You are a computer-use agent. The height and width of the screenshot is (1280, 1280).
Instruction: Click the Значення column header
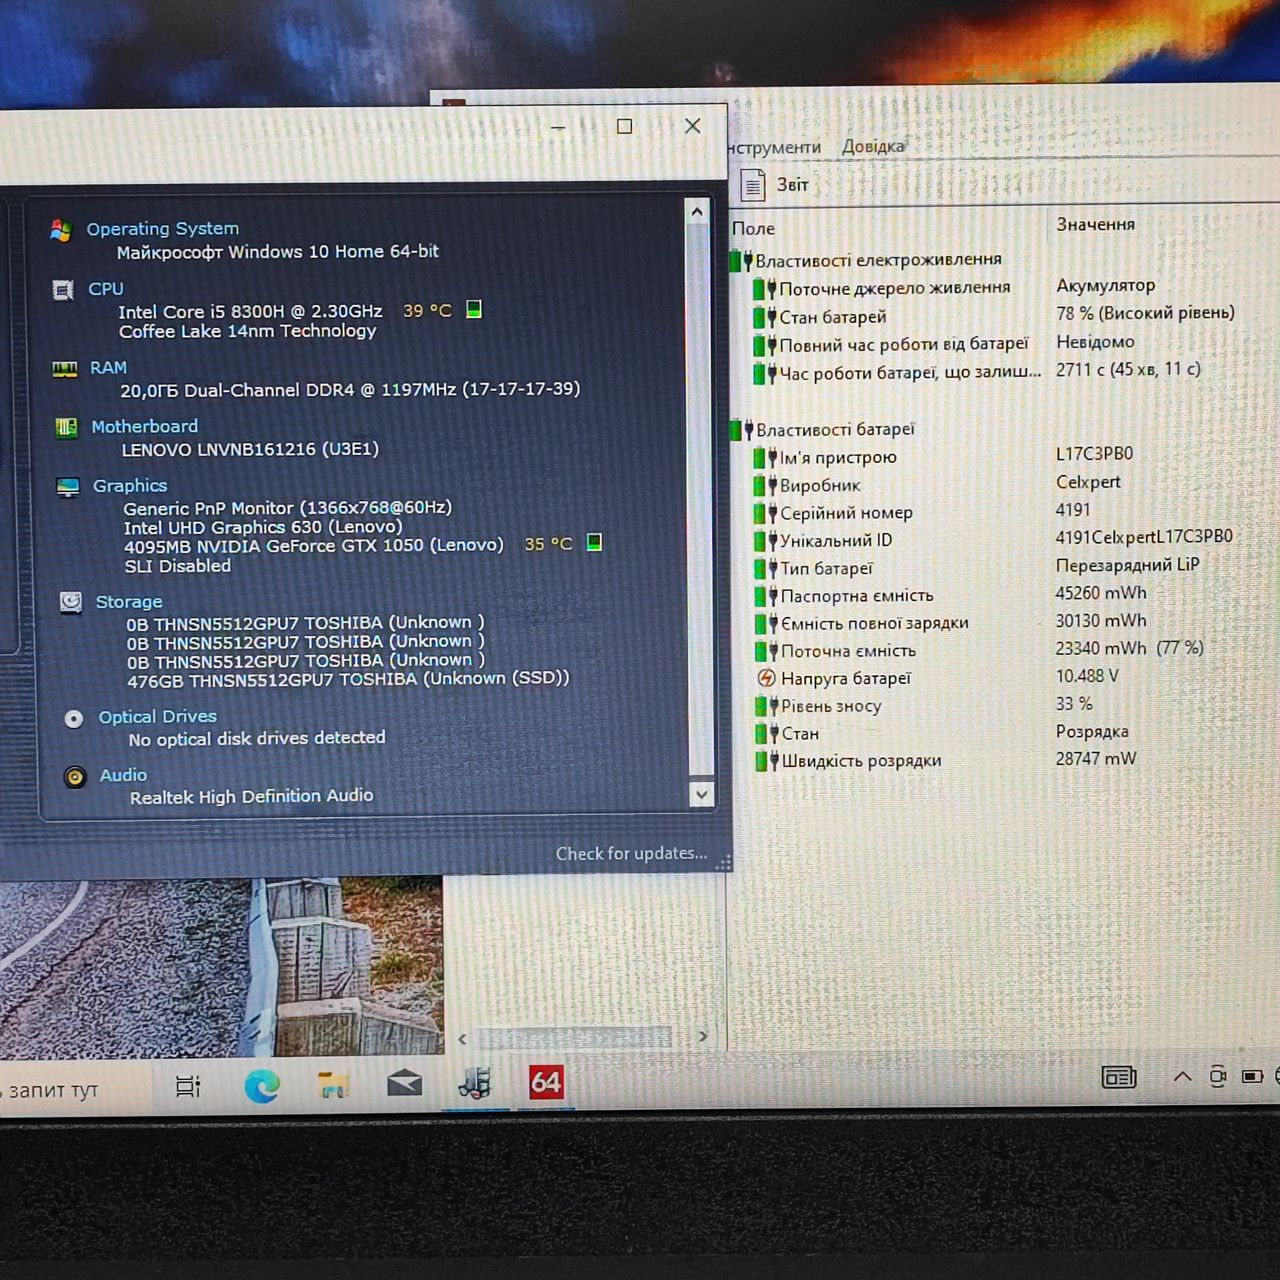pyautogui.click(x=1096, y=224)
